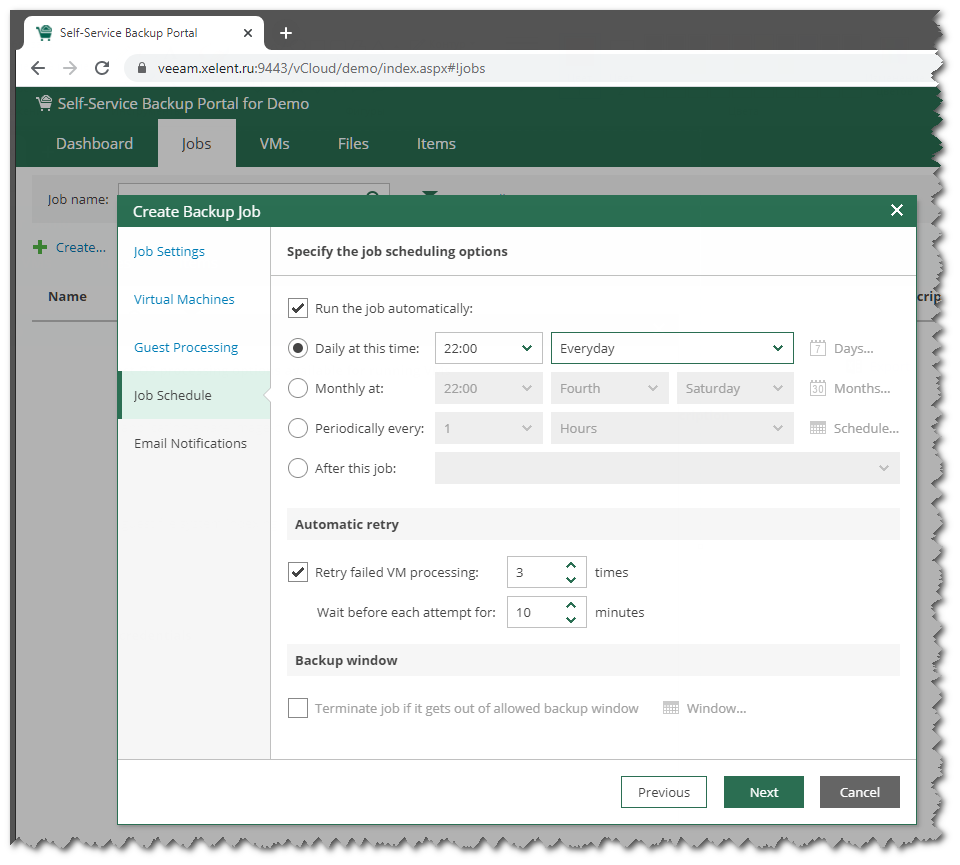Click the Cancel button
The image size is (960, 865).
point(860,792)
